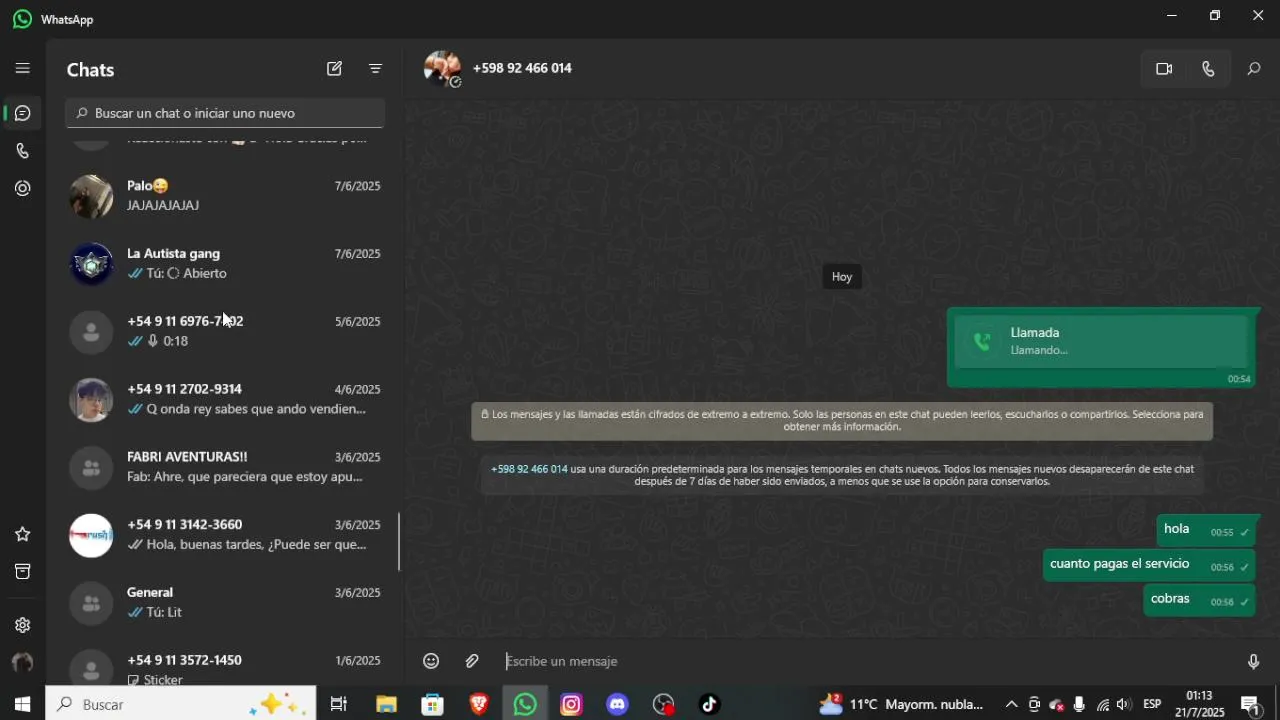Open Archived chats from the sidebar

click(x=22, y=571)
